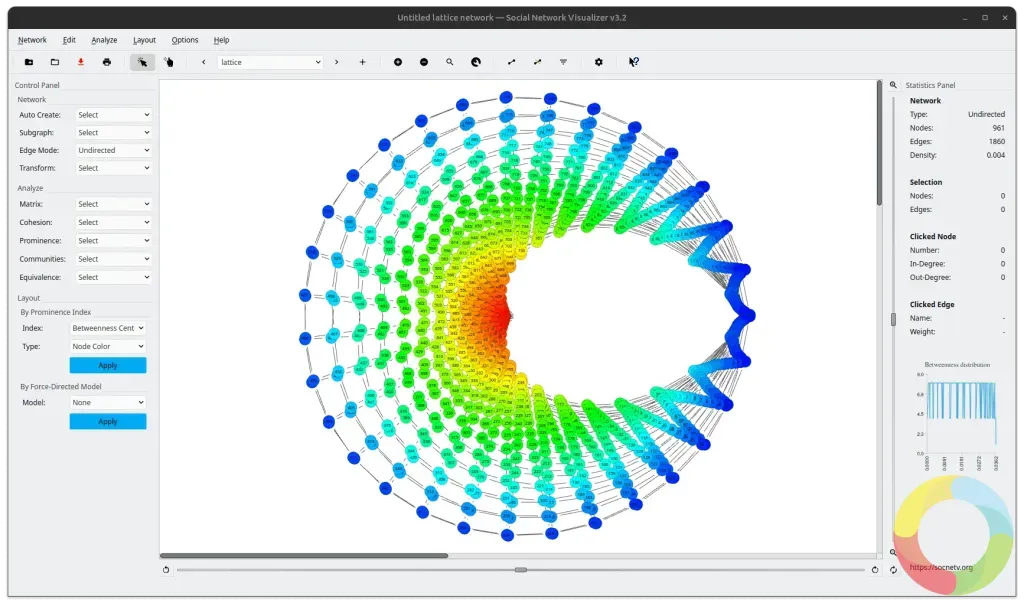Image resolution: width=1024 pixels, height=606 pixels.
Task: Open the Cohesion dropdown
Action: click(x=114, y=223)
